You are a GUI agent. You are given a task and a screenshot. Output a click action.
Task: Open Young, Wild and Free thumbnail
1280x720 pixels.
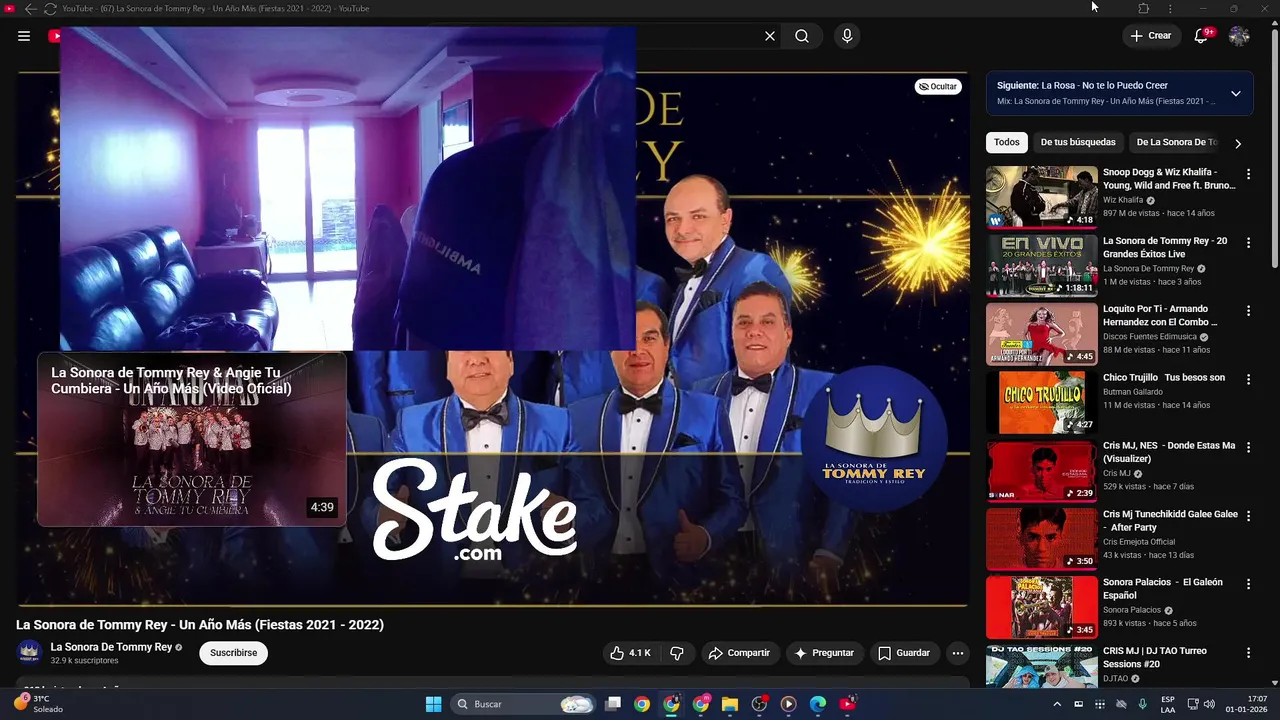point(1042,197)
